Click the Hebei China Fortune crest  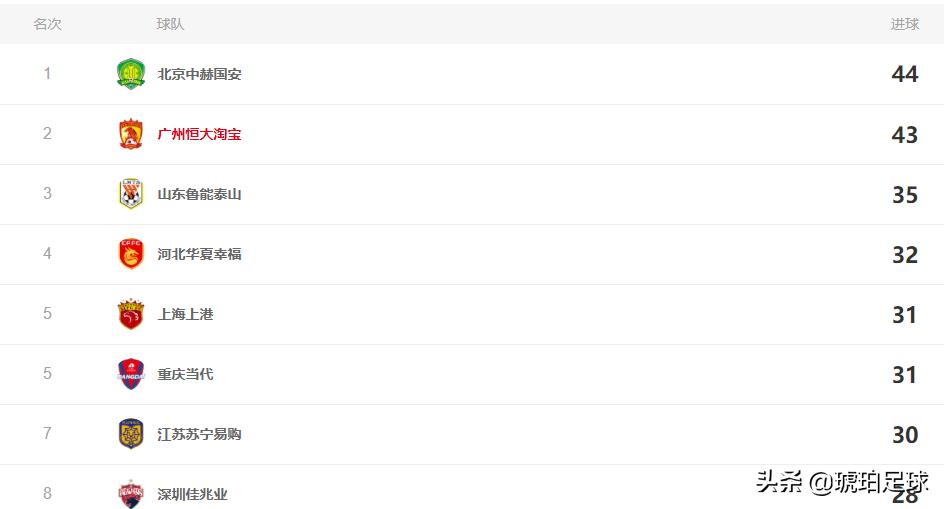(131, 254)
